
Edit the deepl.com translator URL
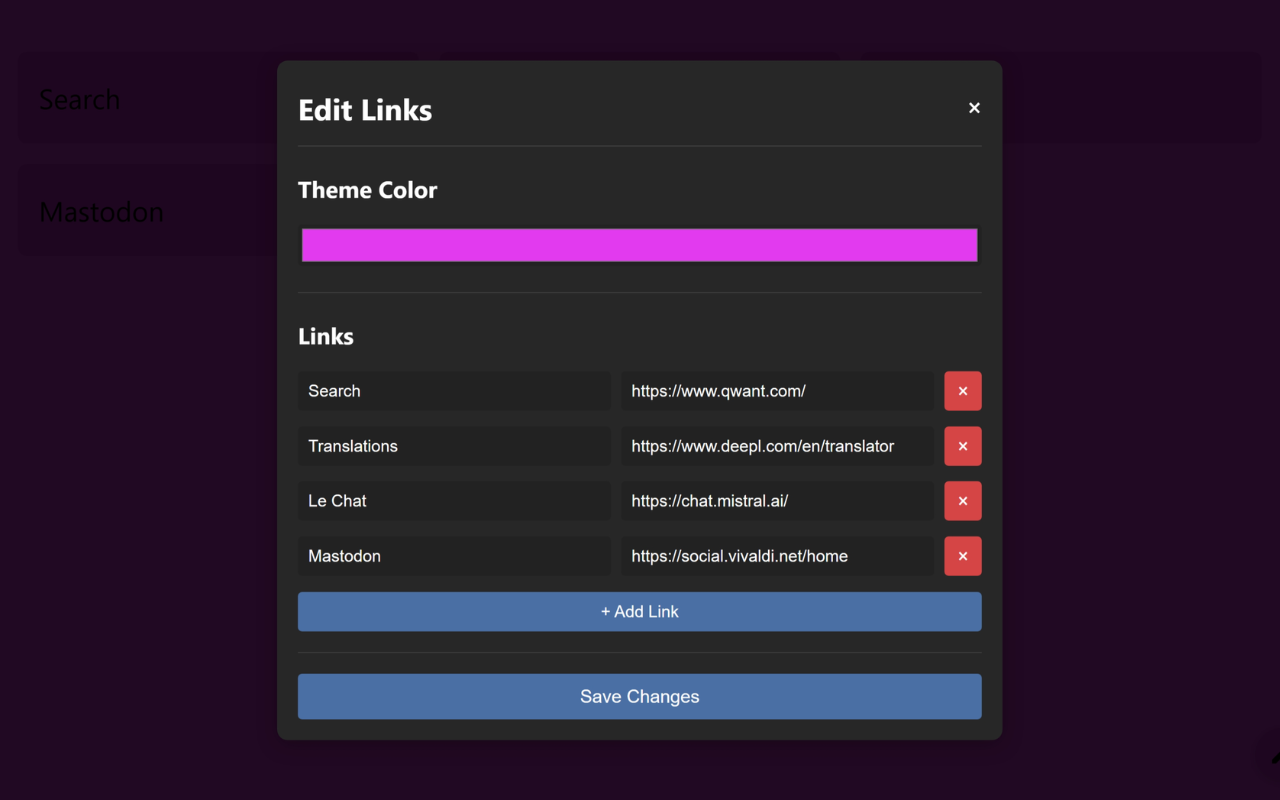coord(777,446)
